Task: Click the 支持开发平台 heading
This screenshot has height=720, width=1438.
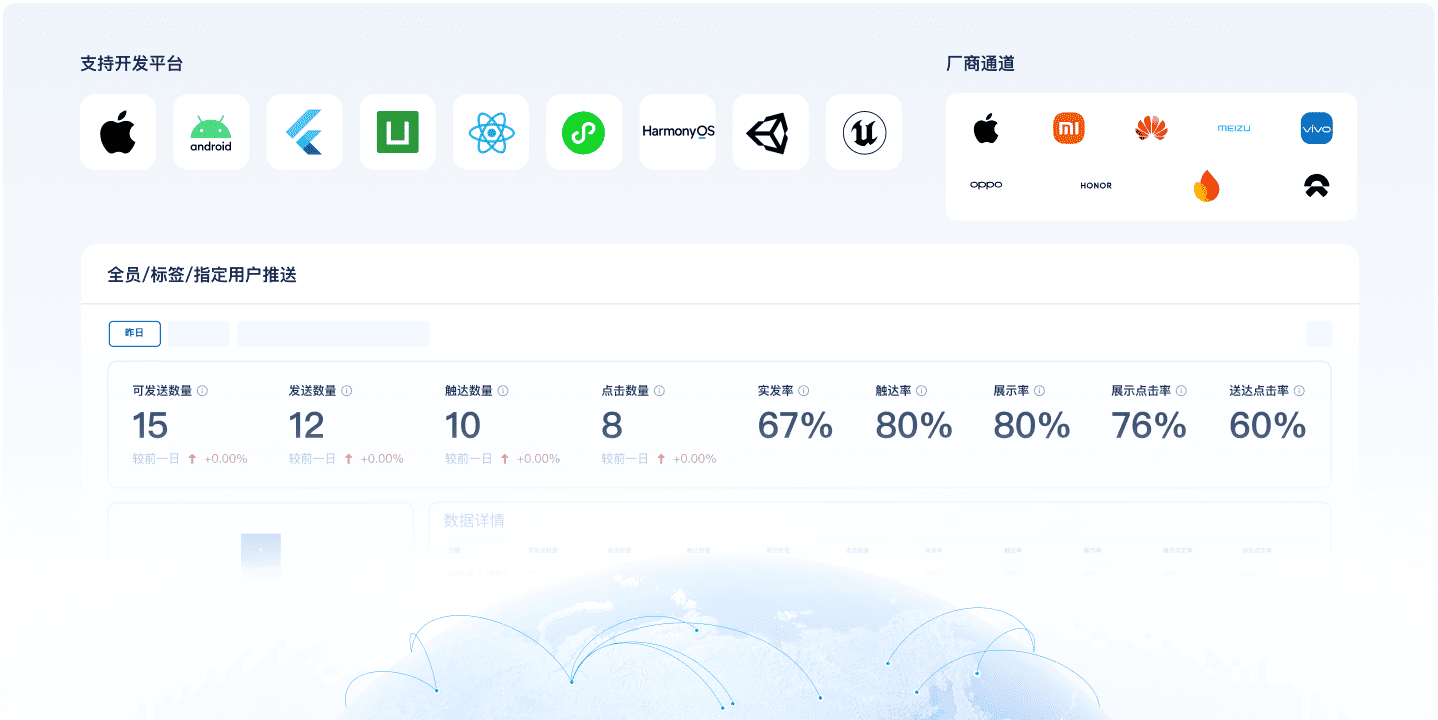Action: pyautogui.click(x=131, y=63)
